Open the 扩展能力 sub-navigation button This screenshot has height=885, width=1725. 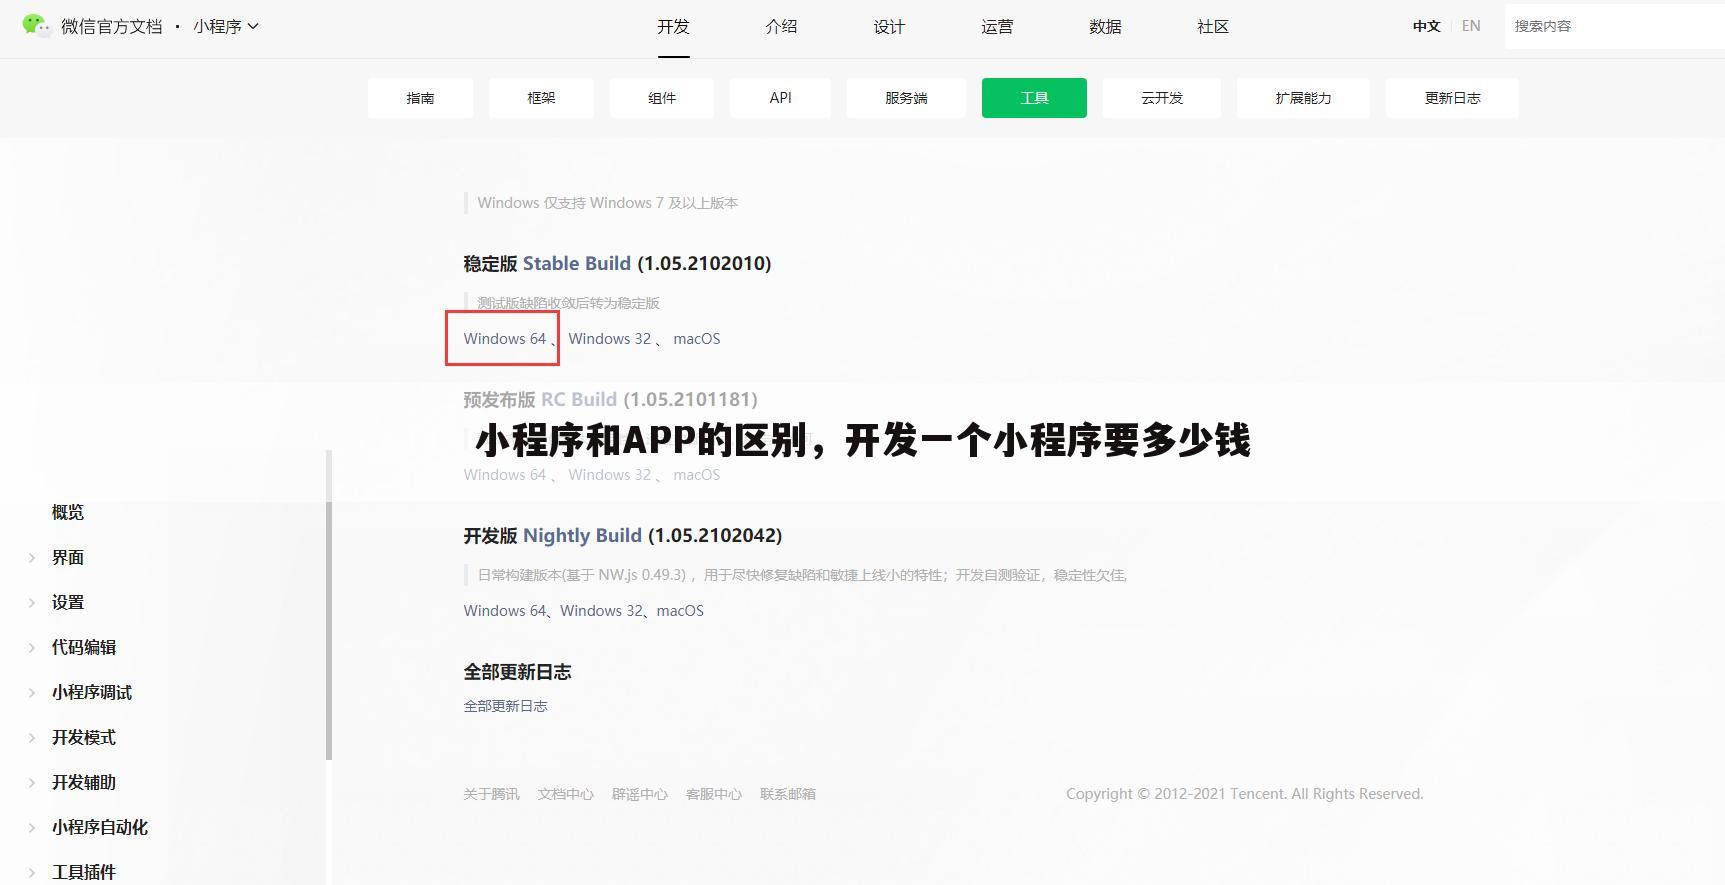pos(1303,98)
